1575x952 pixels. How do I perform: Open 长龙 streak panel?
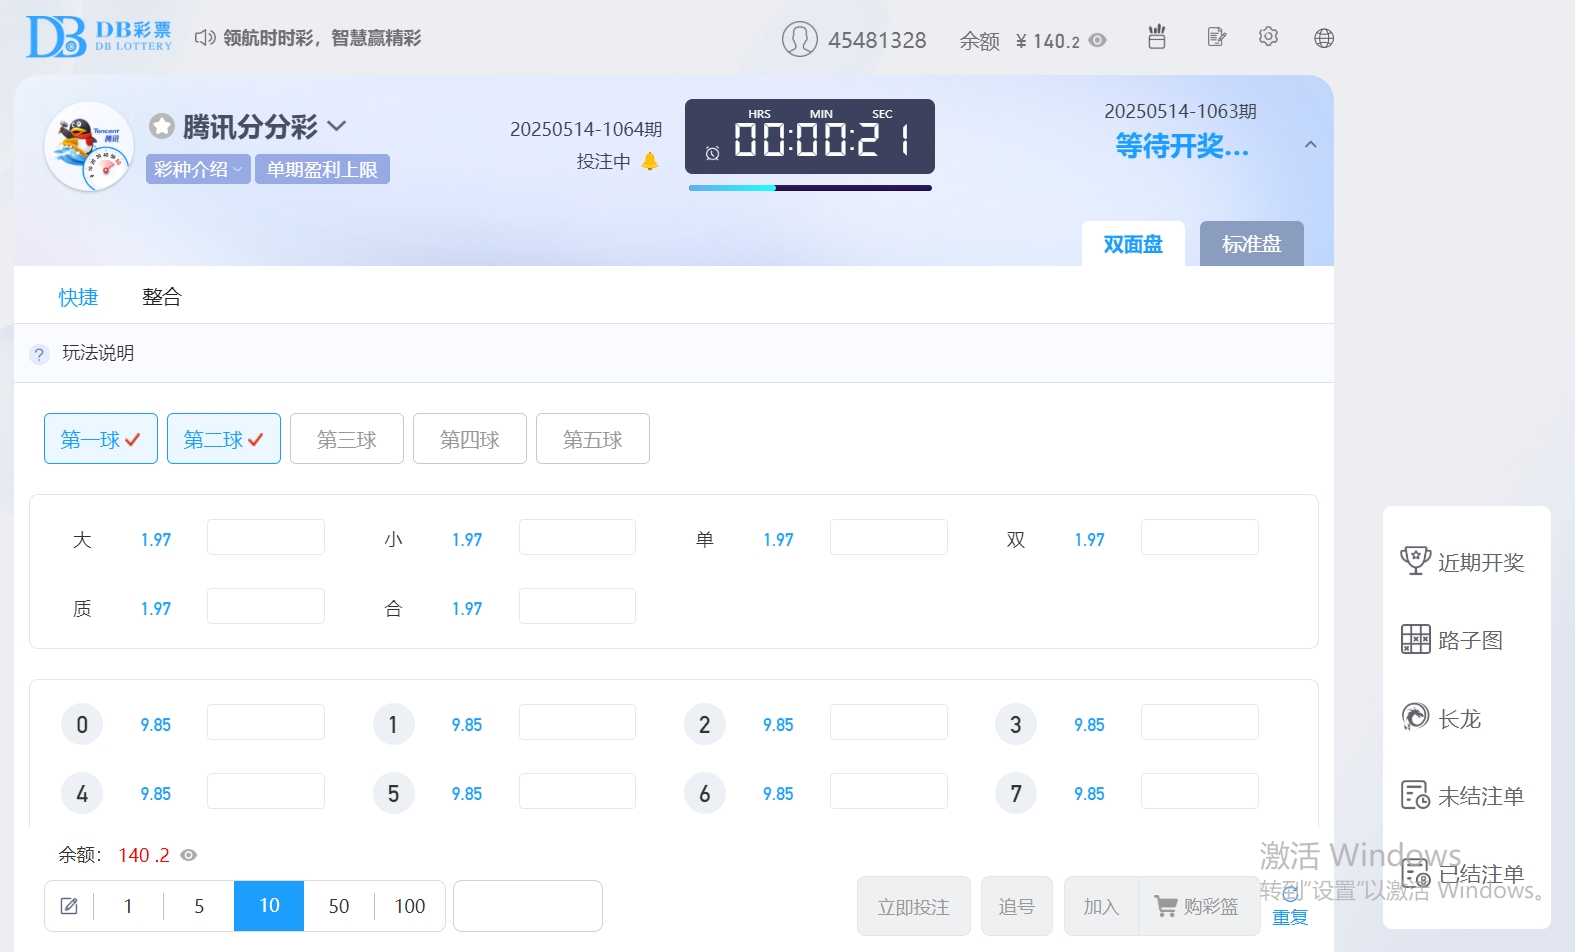click(x=1442, y=718)
